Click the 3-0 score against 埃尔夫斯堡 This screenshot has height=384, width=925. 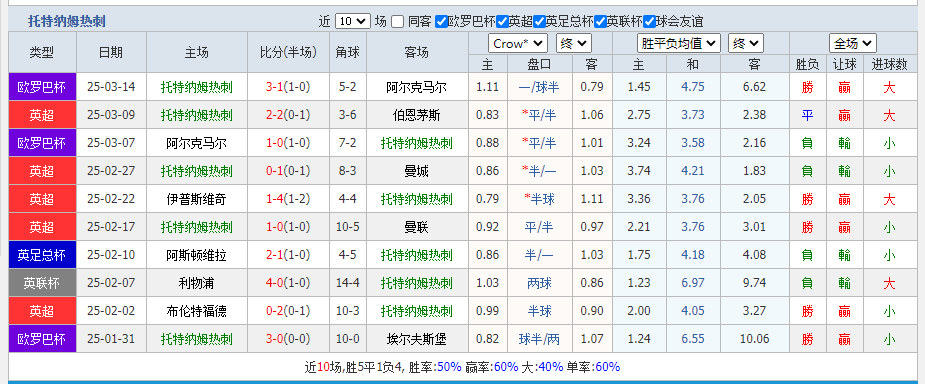click(x=274, y=340)
